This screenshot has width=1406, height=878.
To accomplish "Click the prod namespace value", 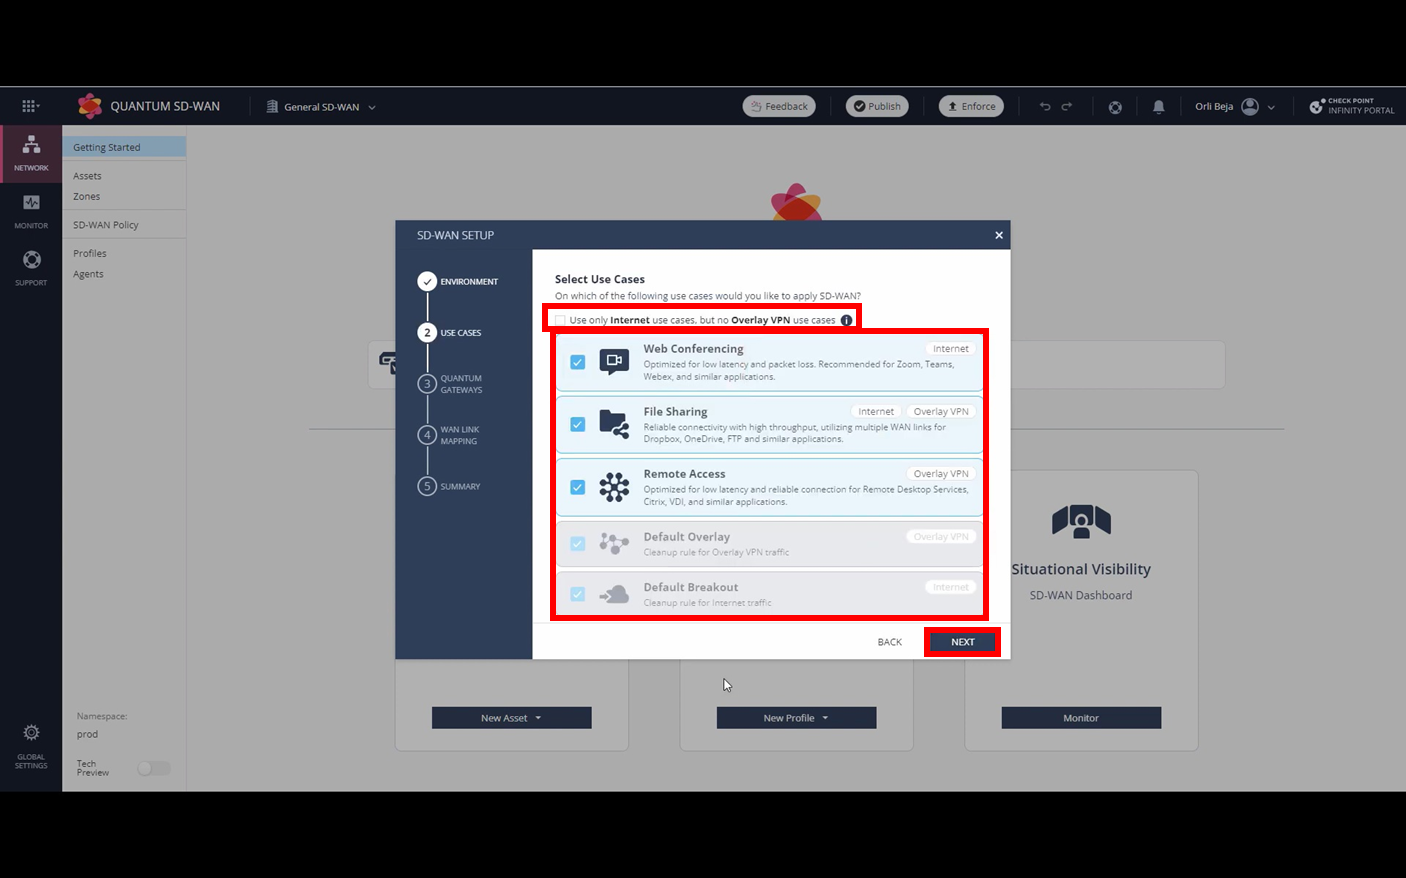I will tap(88, 734).
